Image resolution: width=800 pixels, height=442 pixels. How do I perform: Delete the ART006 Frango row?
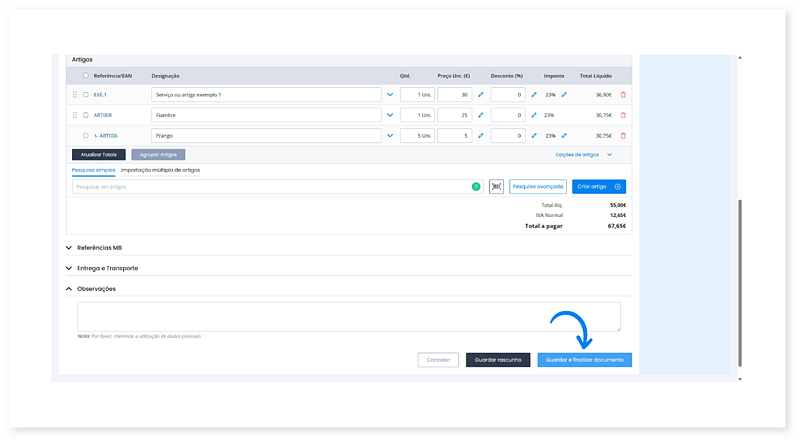click(623, 136)
